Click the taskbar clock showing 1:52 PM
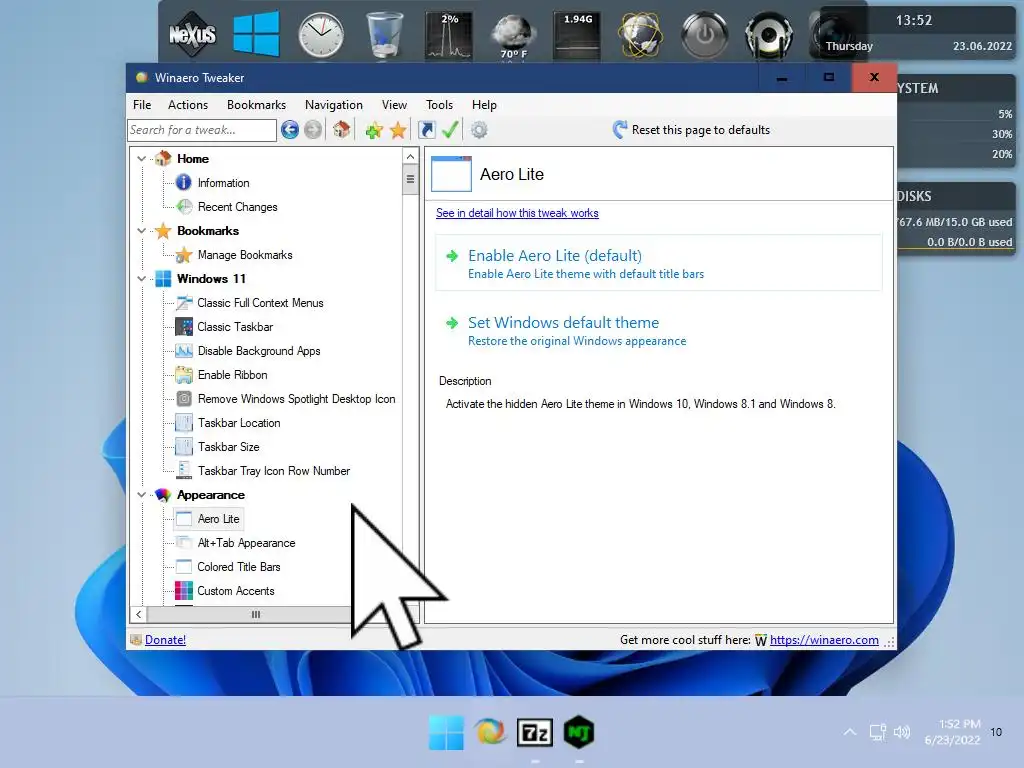Screen dimensions: 1024x768 pyautogui.click(x=952, y=732)
